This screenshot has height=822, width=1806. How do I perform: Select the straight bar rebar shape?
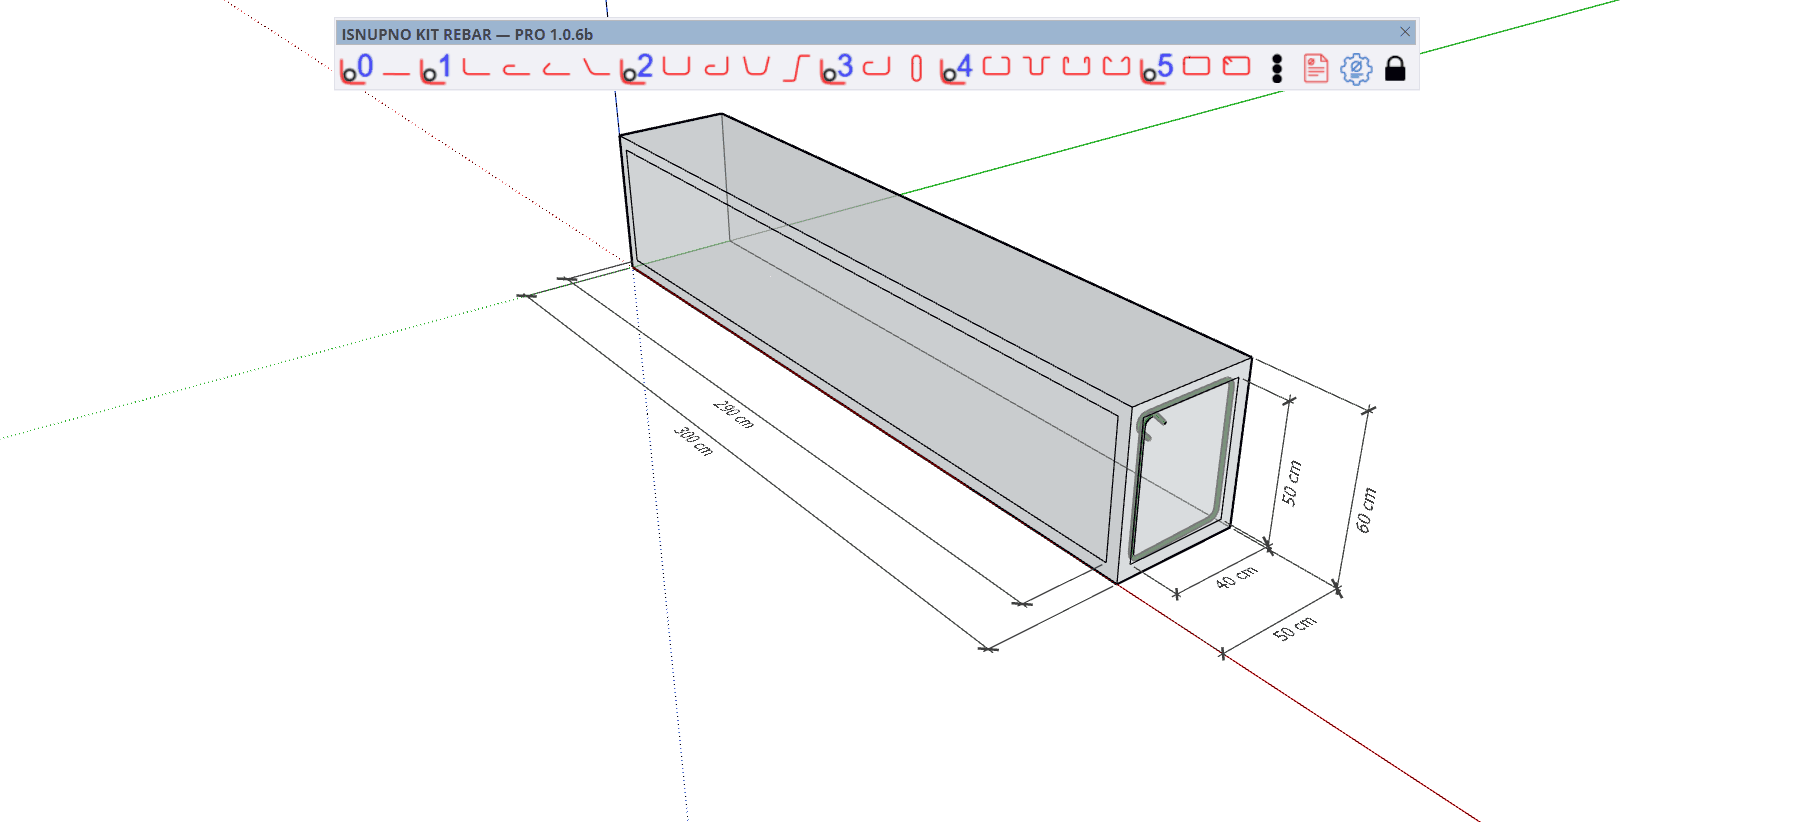tap(396, 70)
